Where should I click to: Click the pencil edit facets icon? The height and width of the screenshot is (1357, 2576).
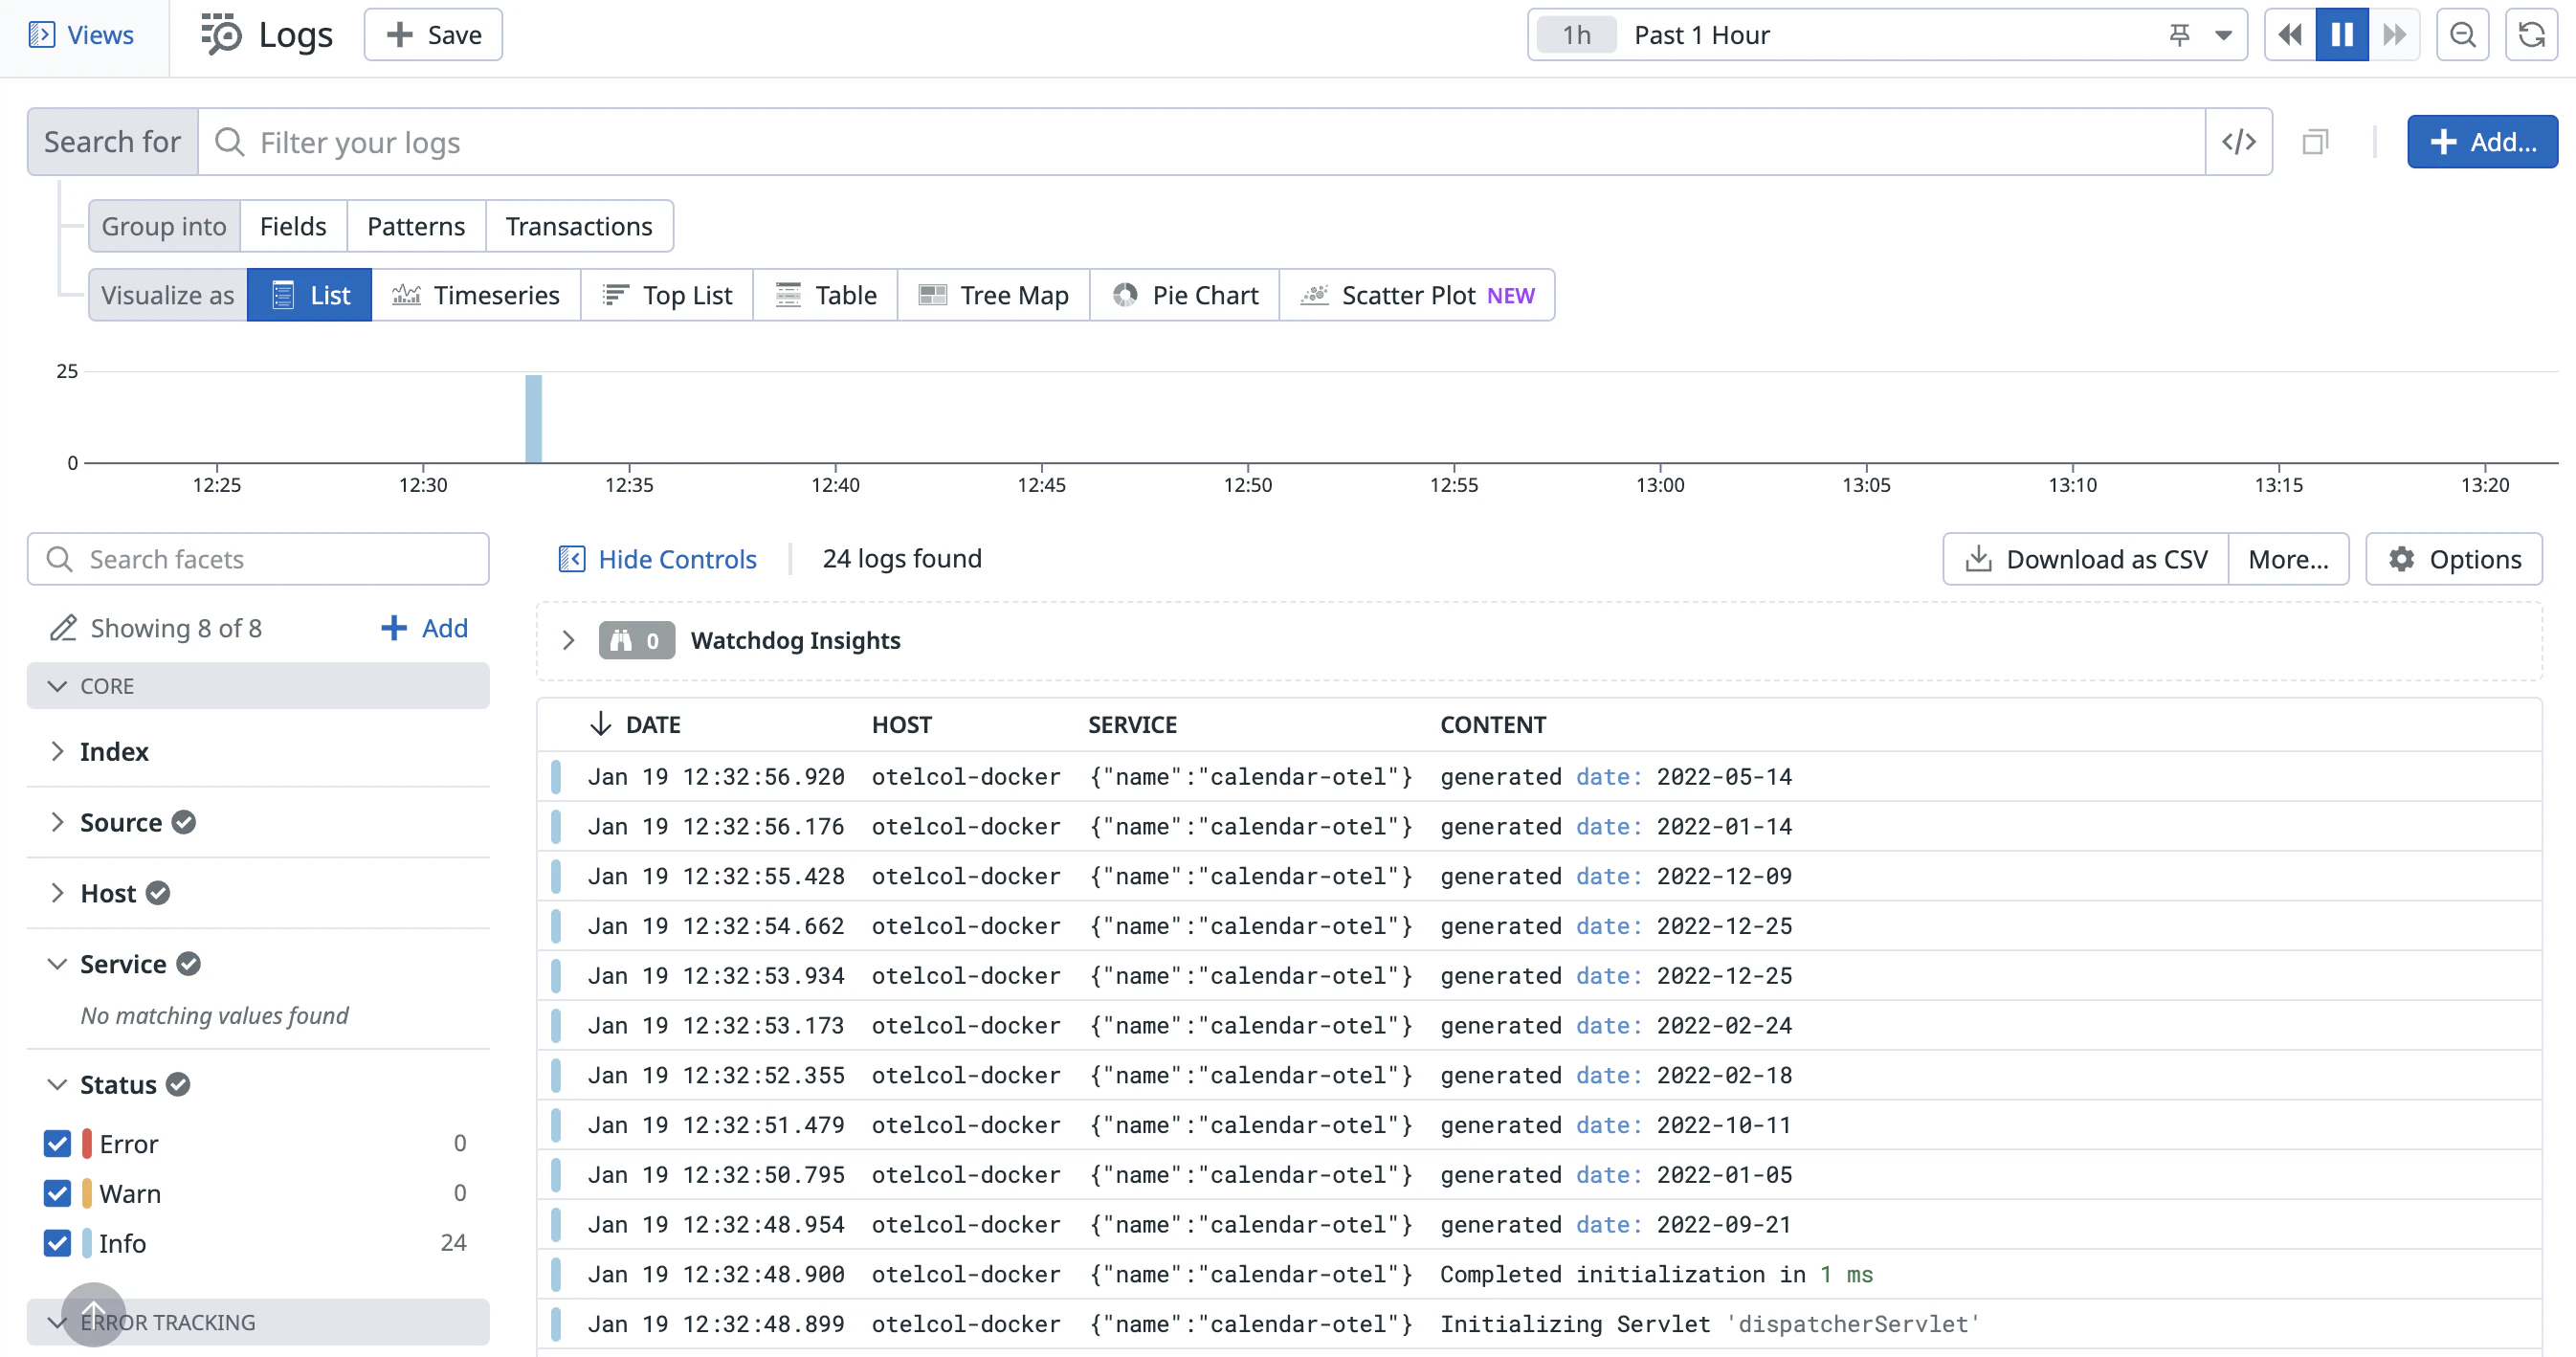[x=63, y=628]
